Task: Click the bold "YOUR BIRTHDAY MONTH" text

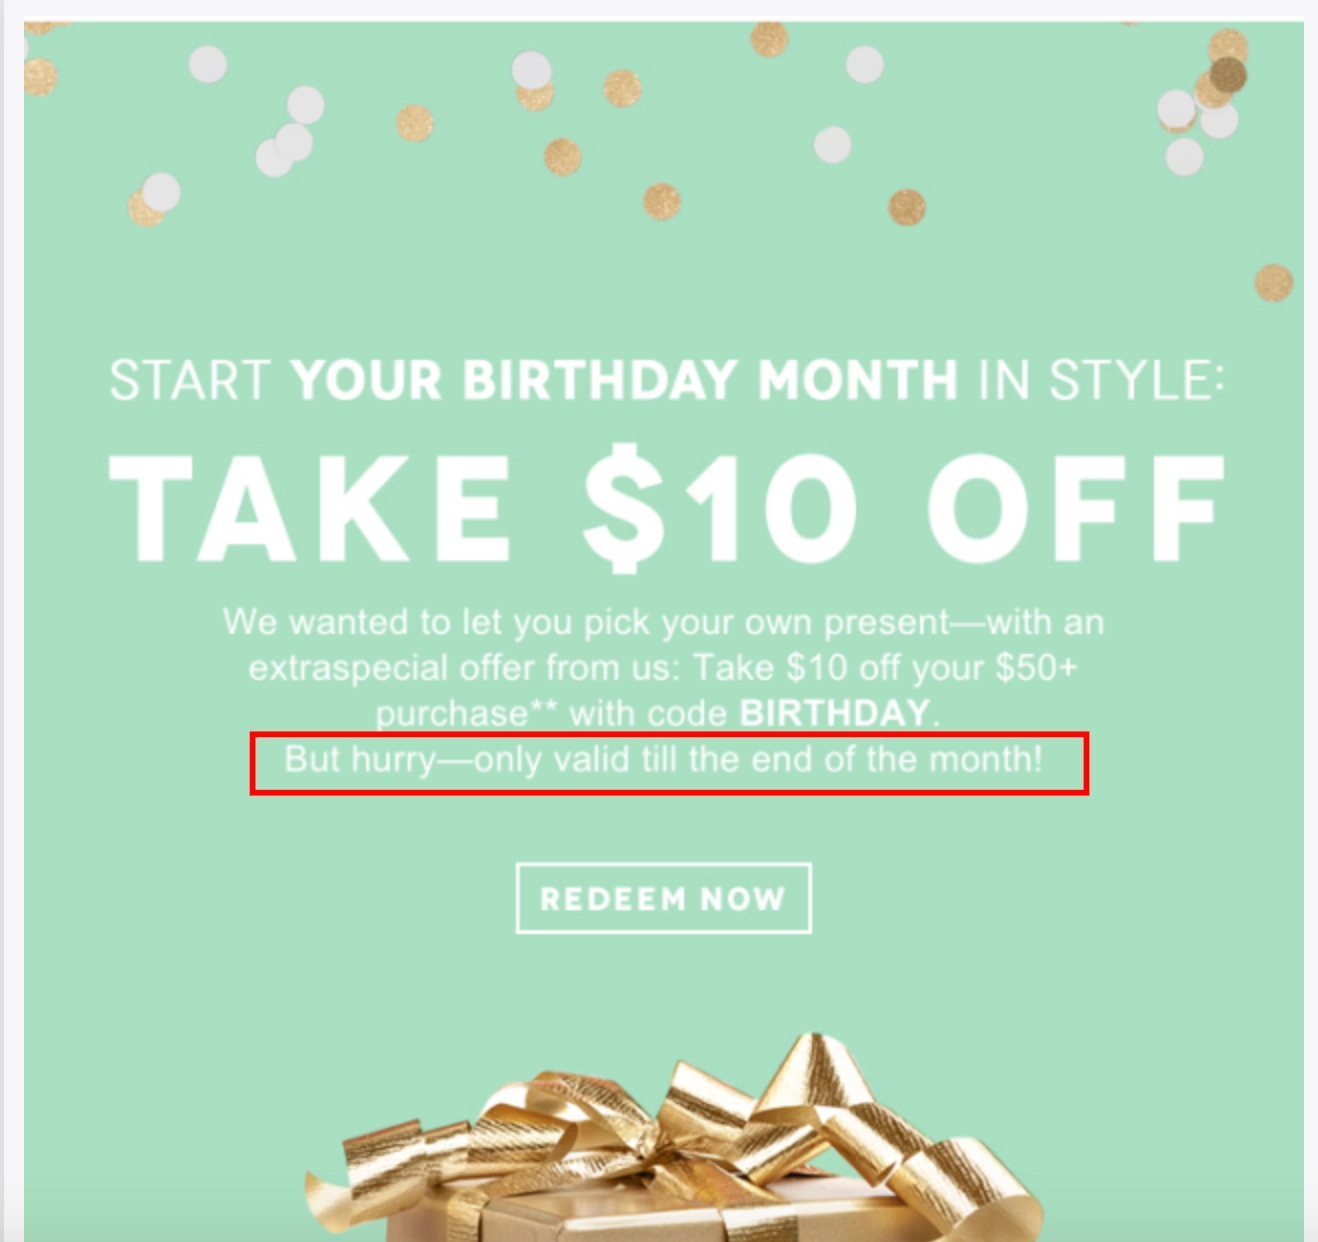Action: pos(624,381)
